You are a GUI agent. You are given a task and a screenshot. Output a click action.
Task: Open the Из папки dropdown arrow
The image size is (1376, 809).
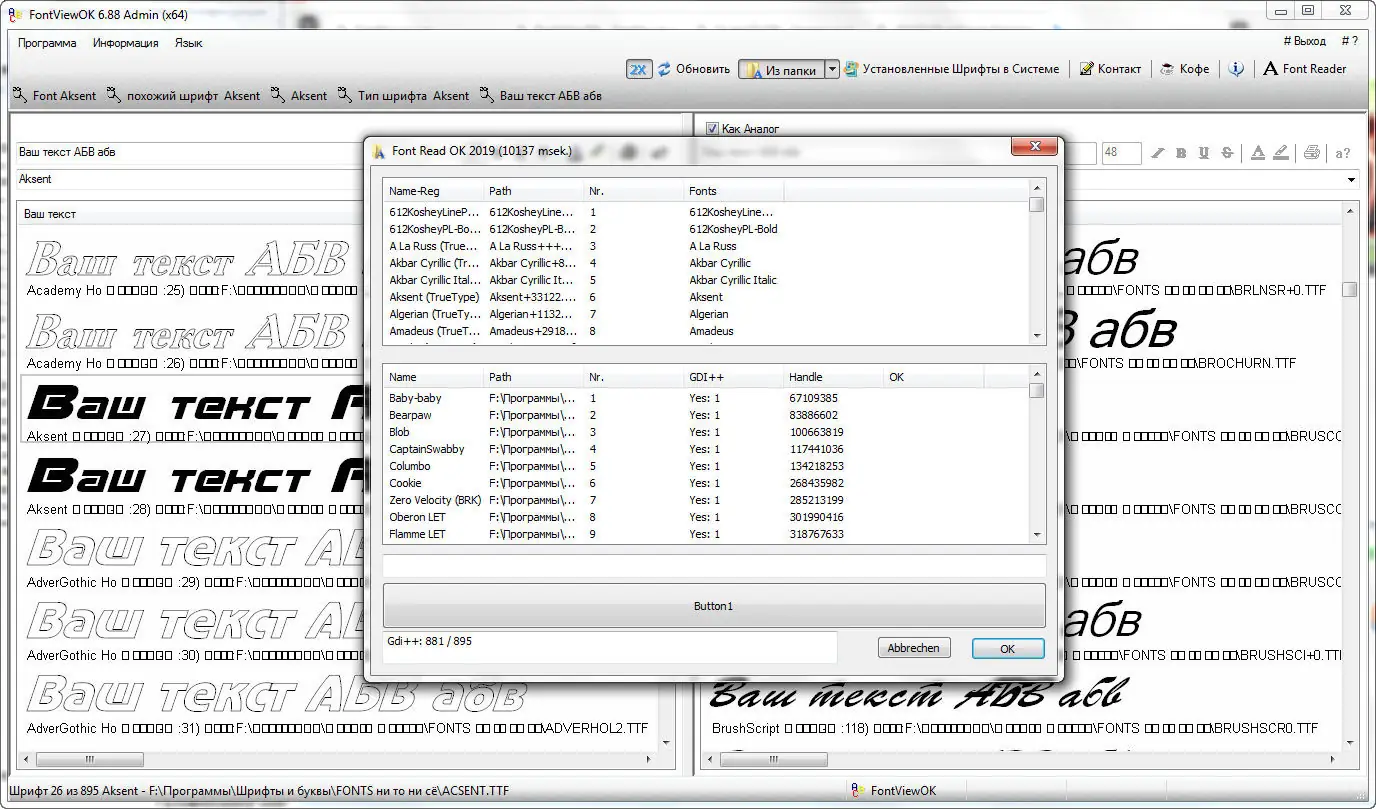coord(834,69)
